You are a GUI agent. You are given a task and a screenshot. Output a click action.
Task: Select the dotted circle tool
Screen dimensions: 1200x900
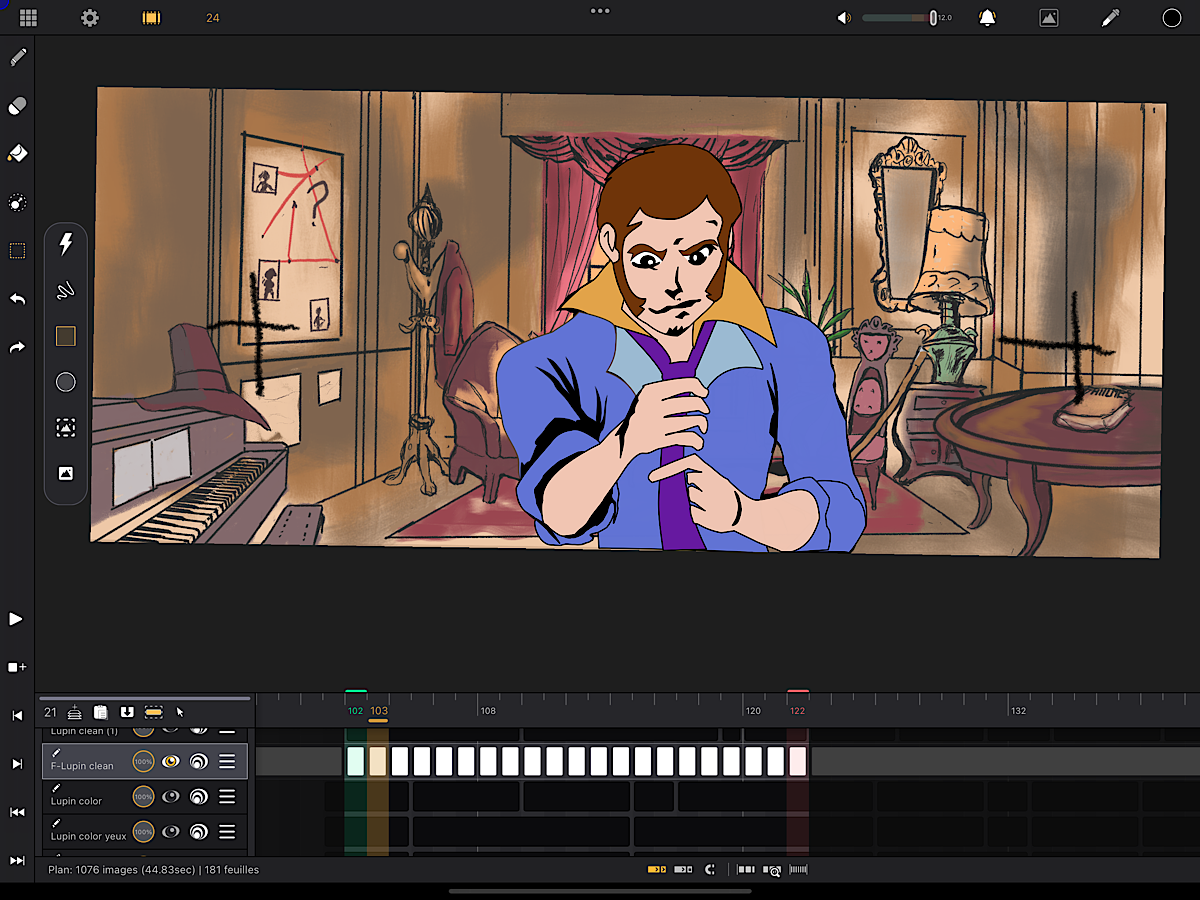(x=17, y=203)
